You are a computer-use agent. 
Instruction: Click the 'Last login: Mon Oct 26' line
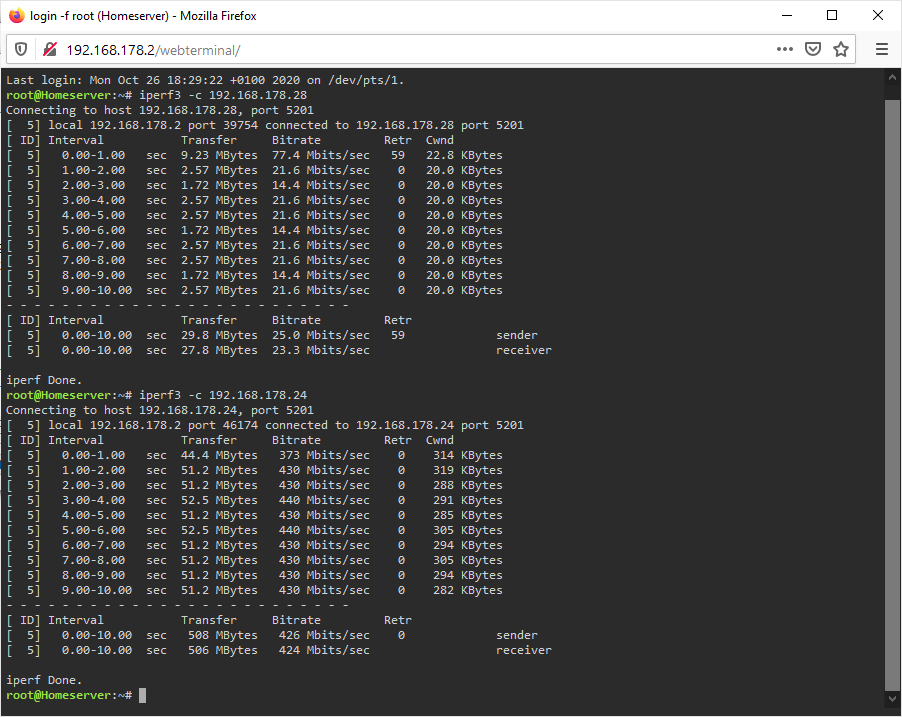tap(205, 81)
